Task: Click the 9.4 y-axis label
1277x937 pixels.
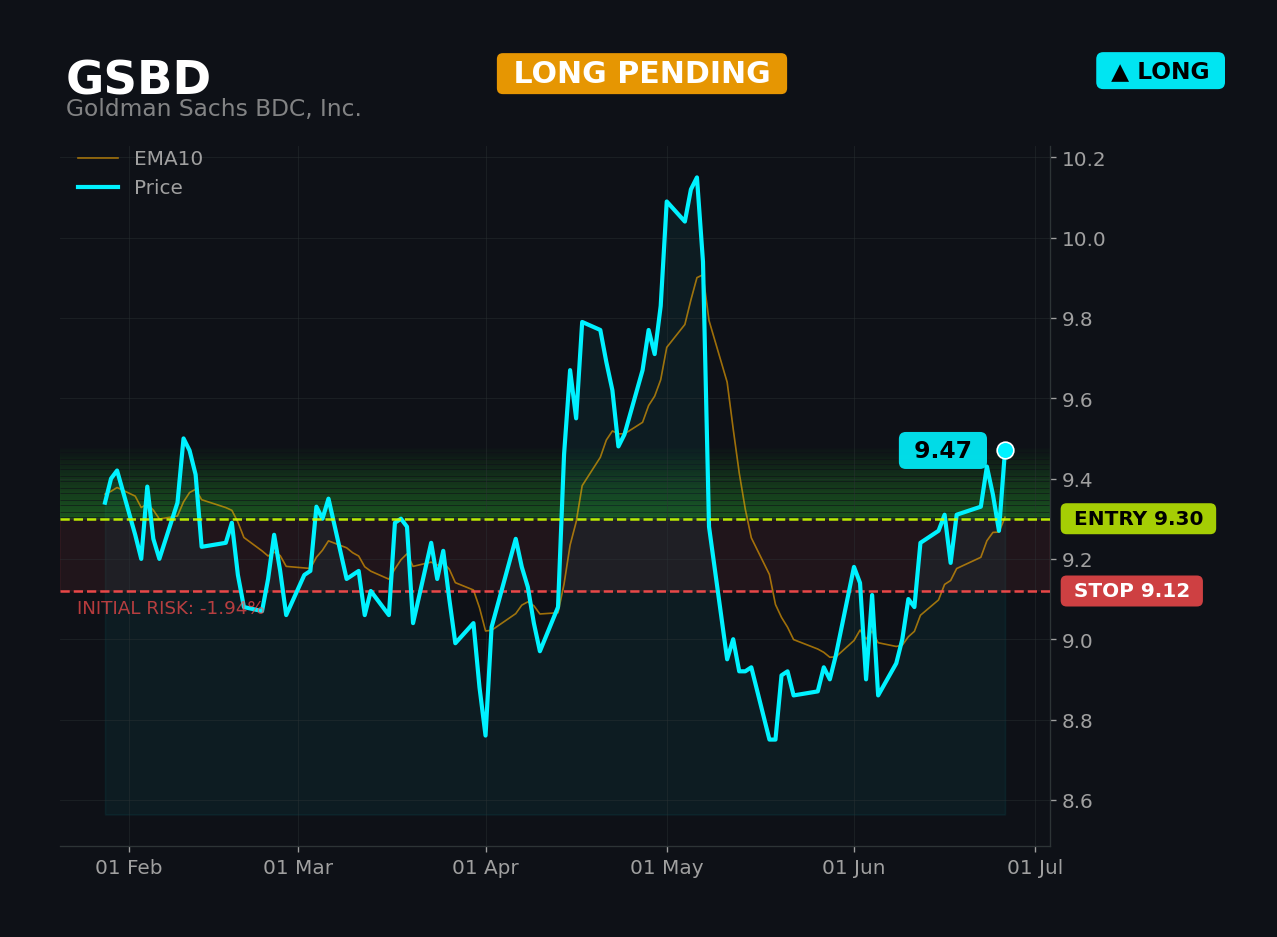Action: (1077, 480)
